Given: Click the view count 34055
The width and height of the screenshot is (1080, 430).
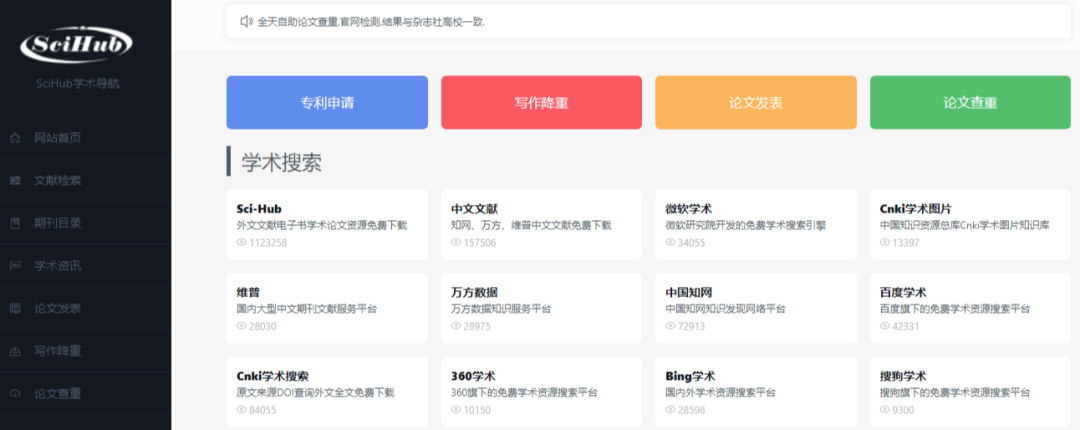Looking at the screenshot, I should (x=692, y=243).
